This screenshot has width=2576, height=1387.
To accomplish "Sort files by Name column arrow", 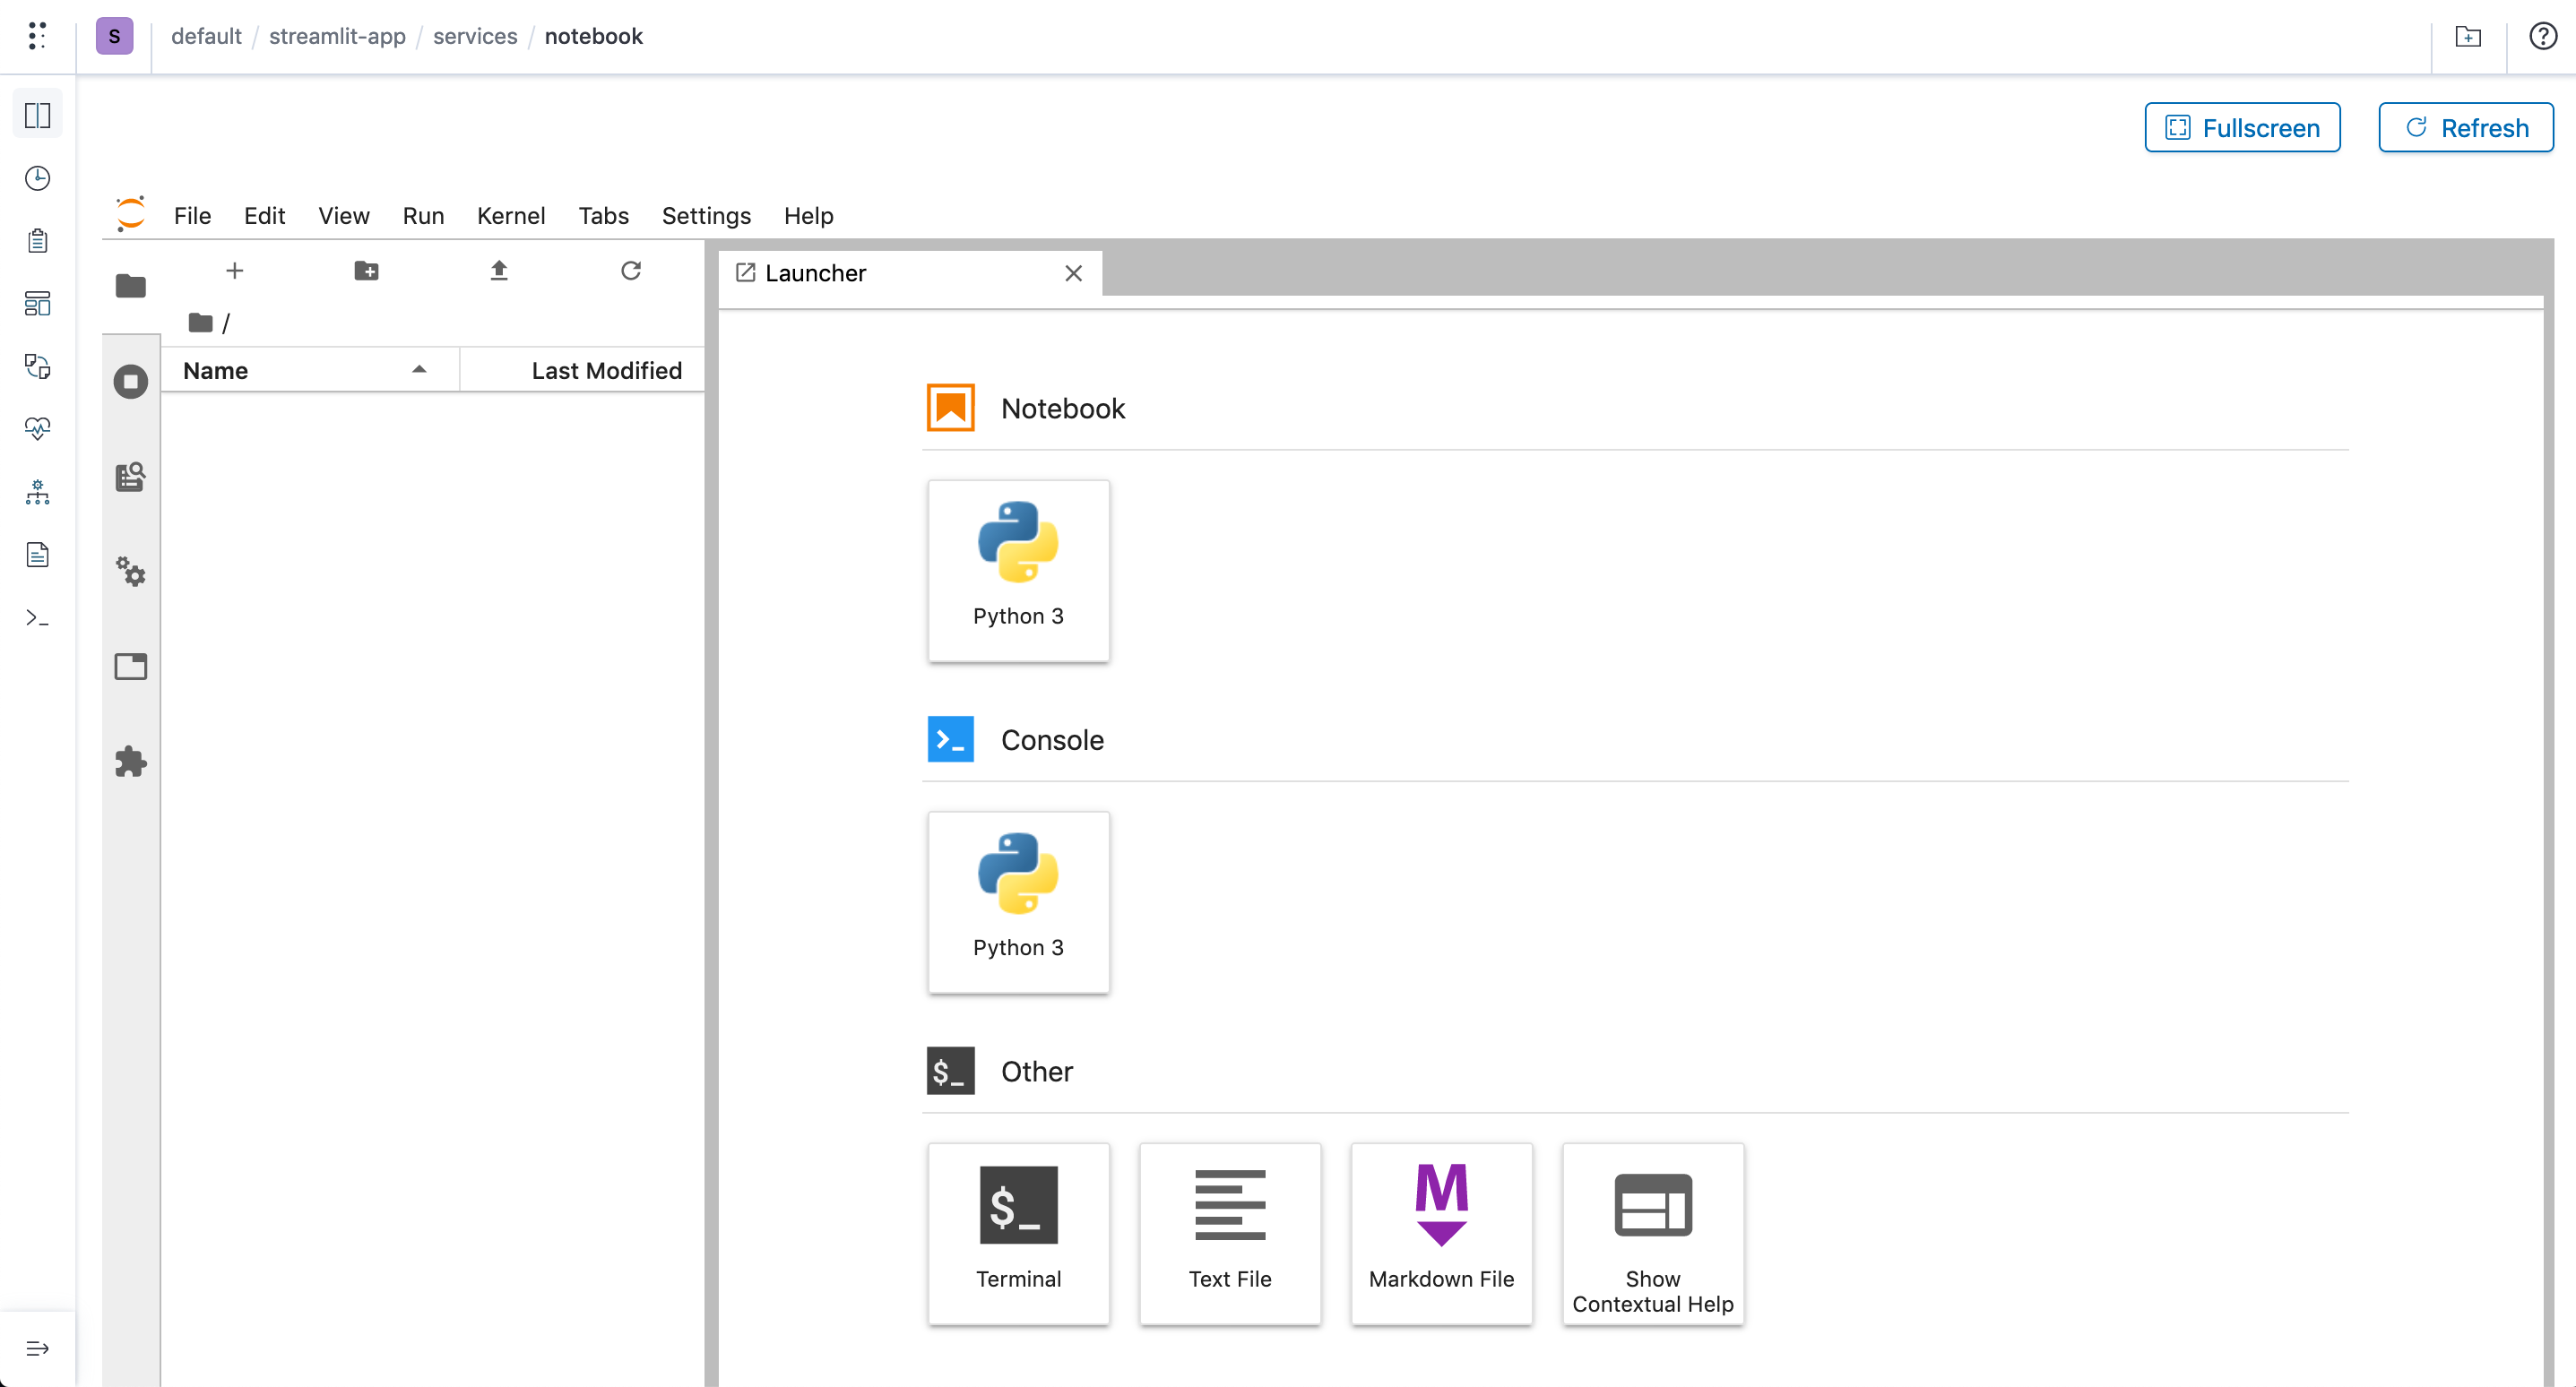I will pos(419,370).
